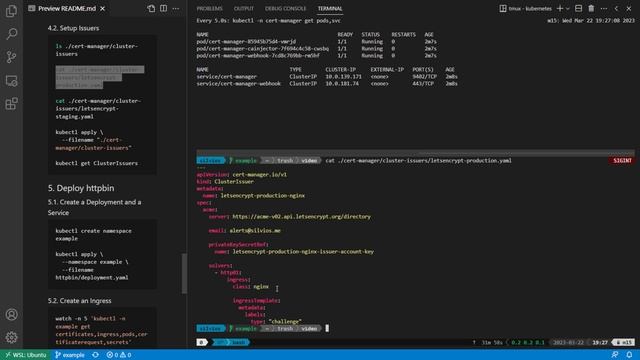Open the preview editor More Actions menu
640x360 pixels.
176,8
